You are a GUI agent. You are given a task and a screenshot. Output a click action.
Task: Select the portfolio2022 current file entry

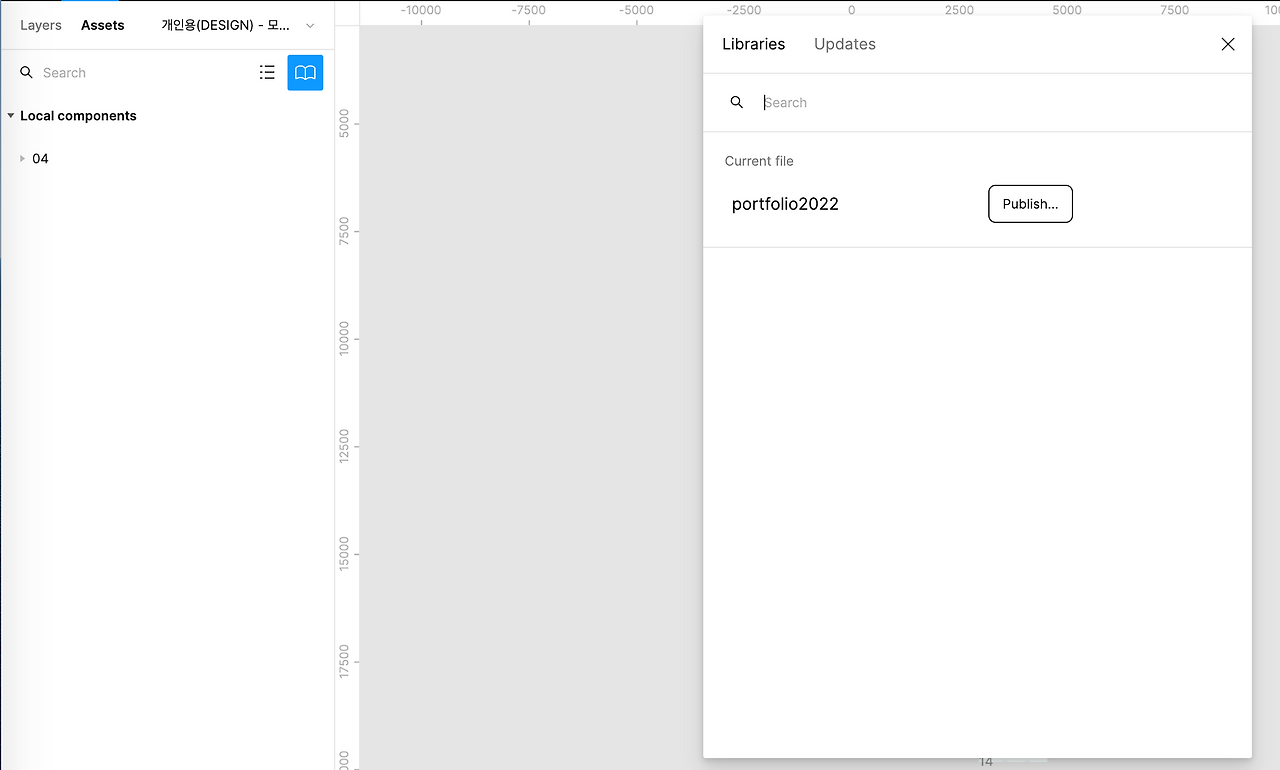coord(785,204)
